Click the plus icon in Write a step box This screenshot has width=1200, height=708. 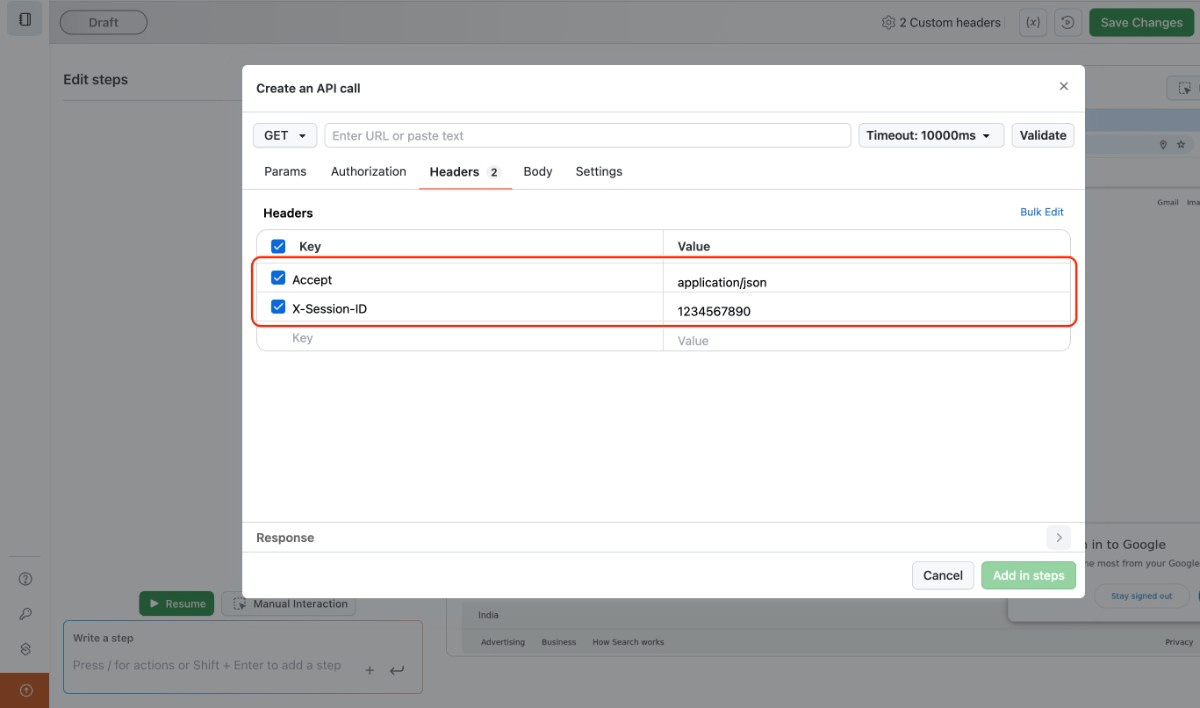click(369, 670)
